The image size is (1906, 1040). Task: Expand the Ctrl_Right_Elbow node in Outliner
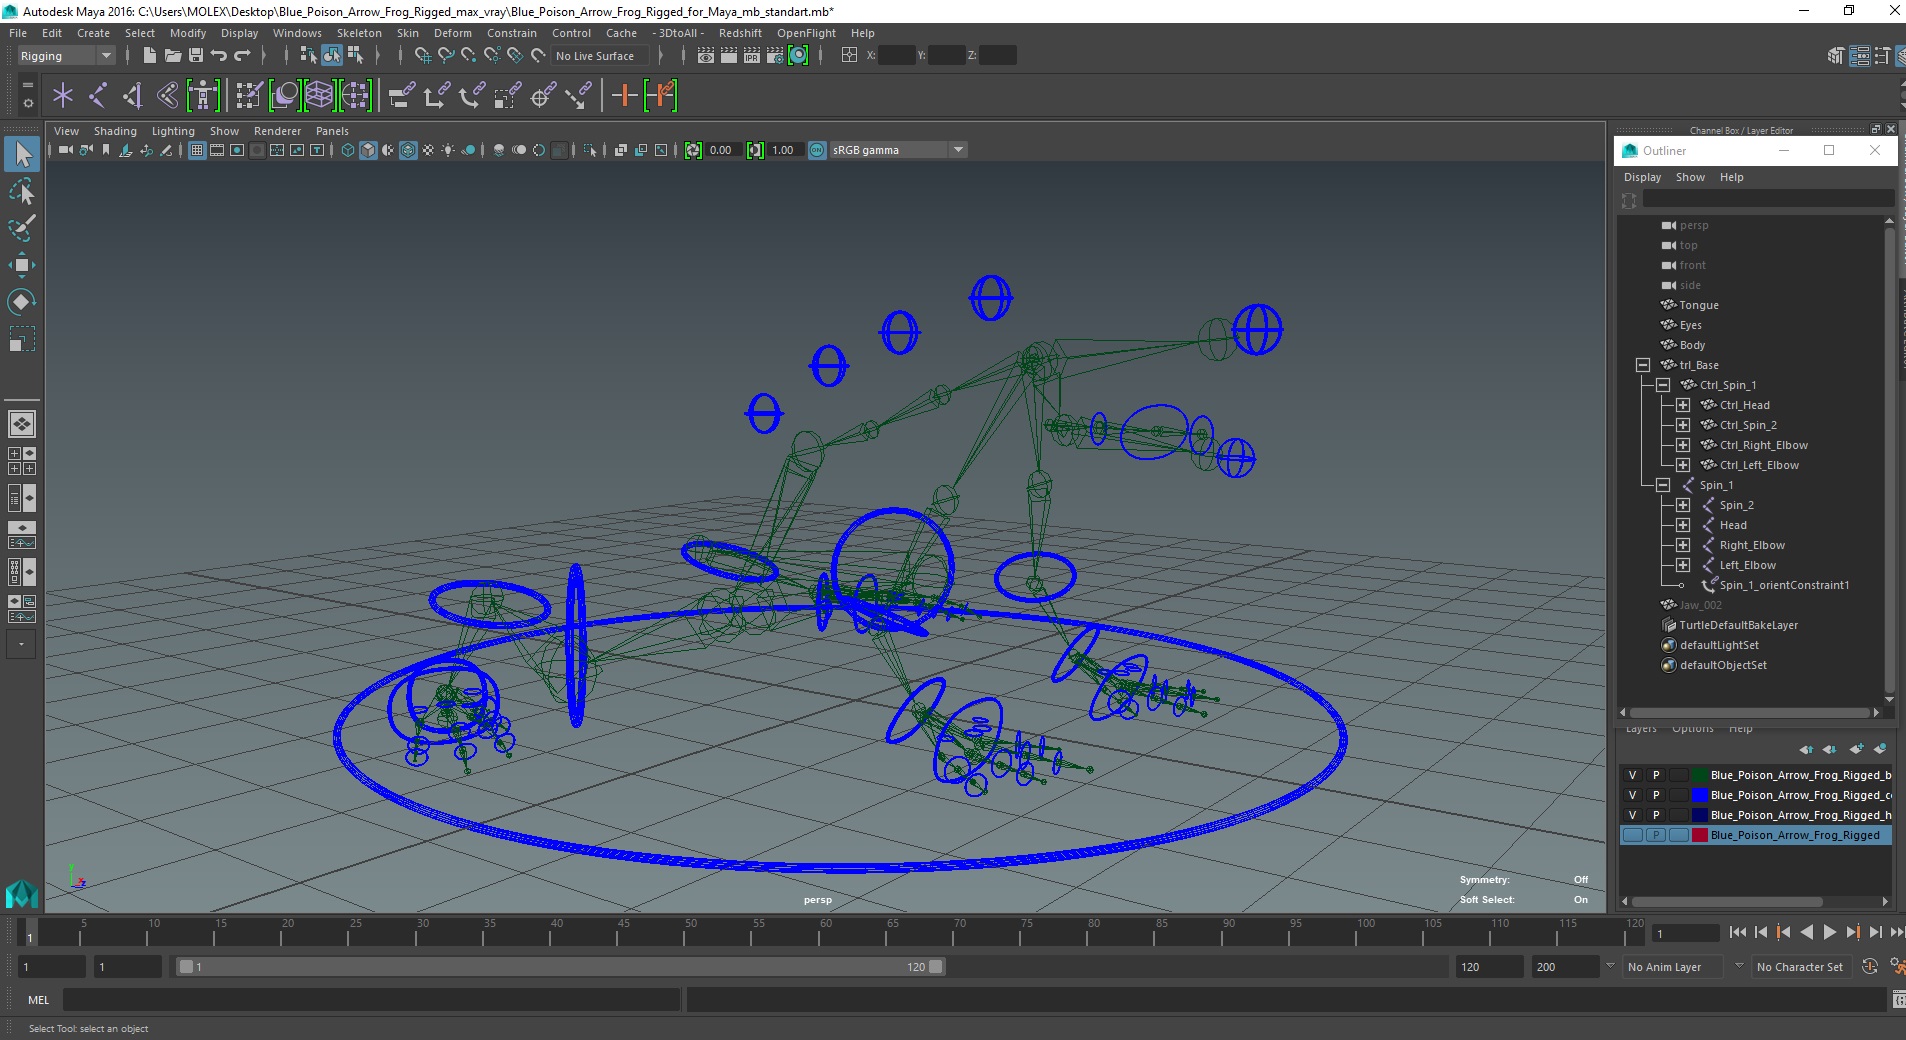(1683, 445)
